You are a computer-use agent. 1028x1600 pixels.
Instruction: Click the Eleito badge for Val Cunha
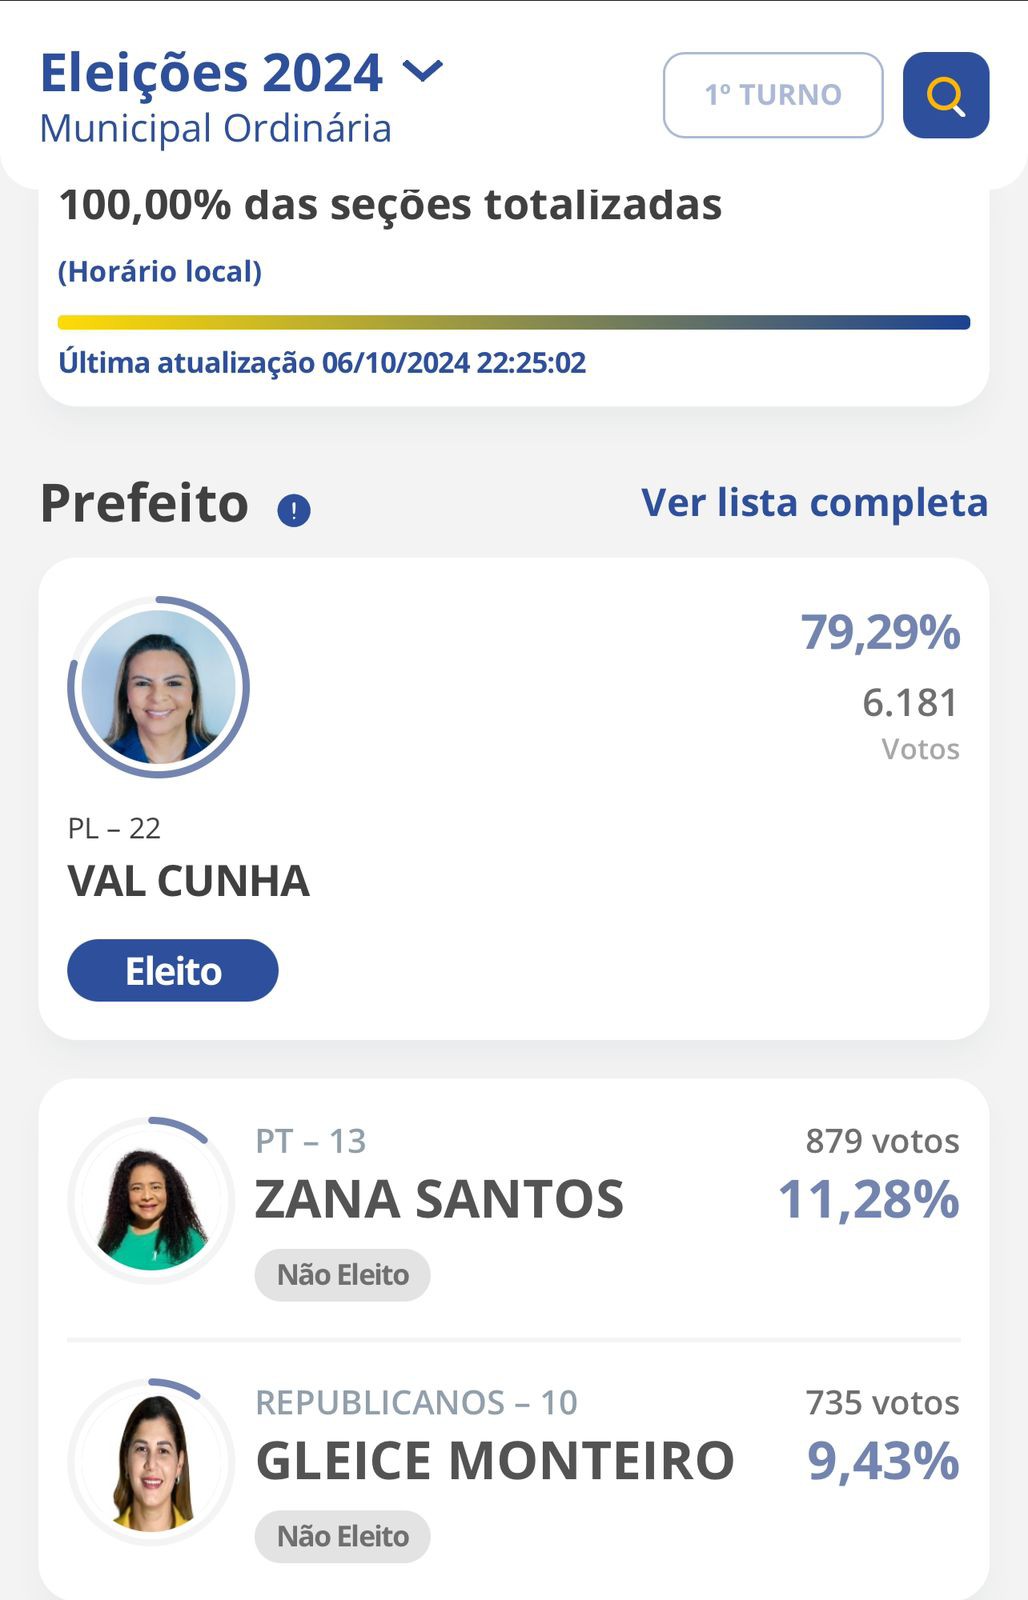click(173, 970)
